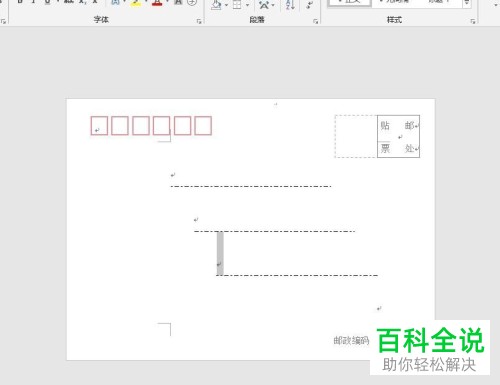Select the 正文 style in gallery
The height and width of the screenshot is (385, 500).
349,3
